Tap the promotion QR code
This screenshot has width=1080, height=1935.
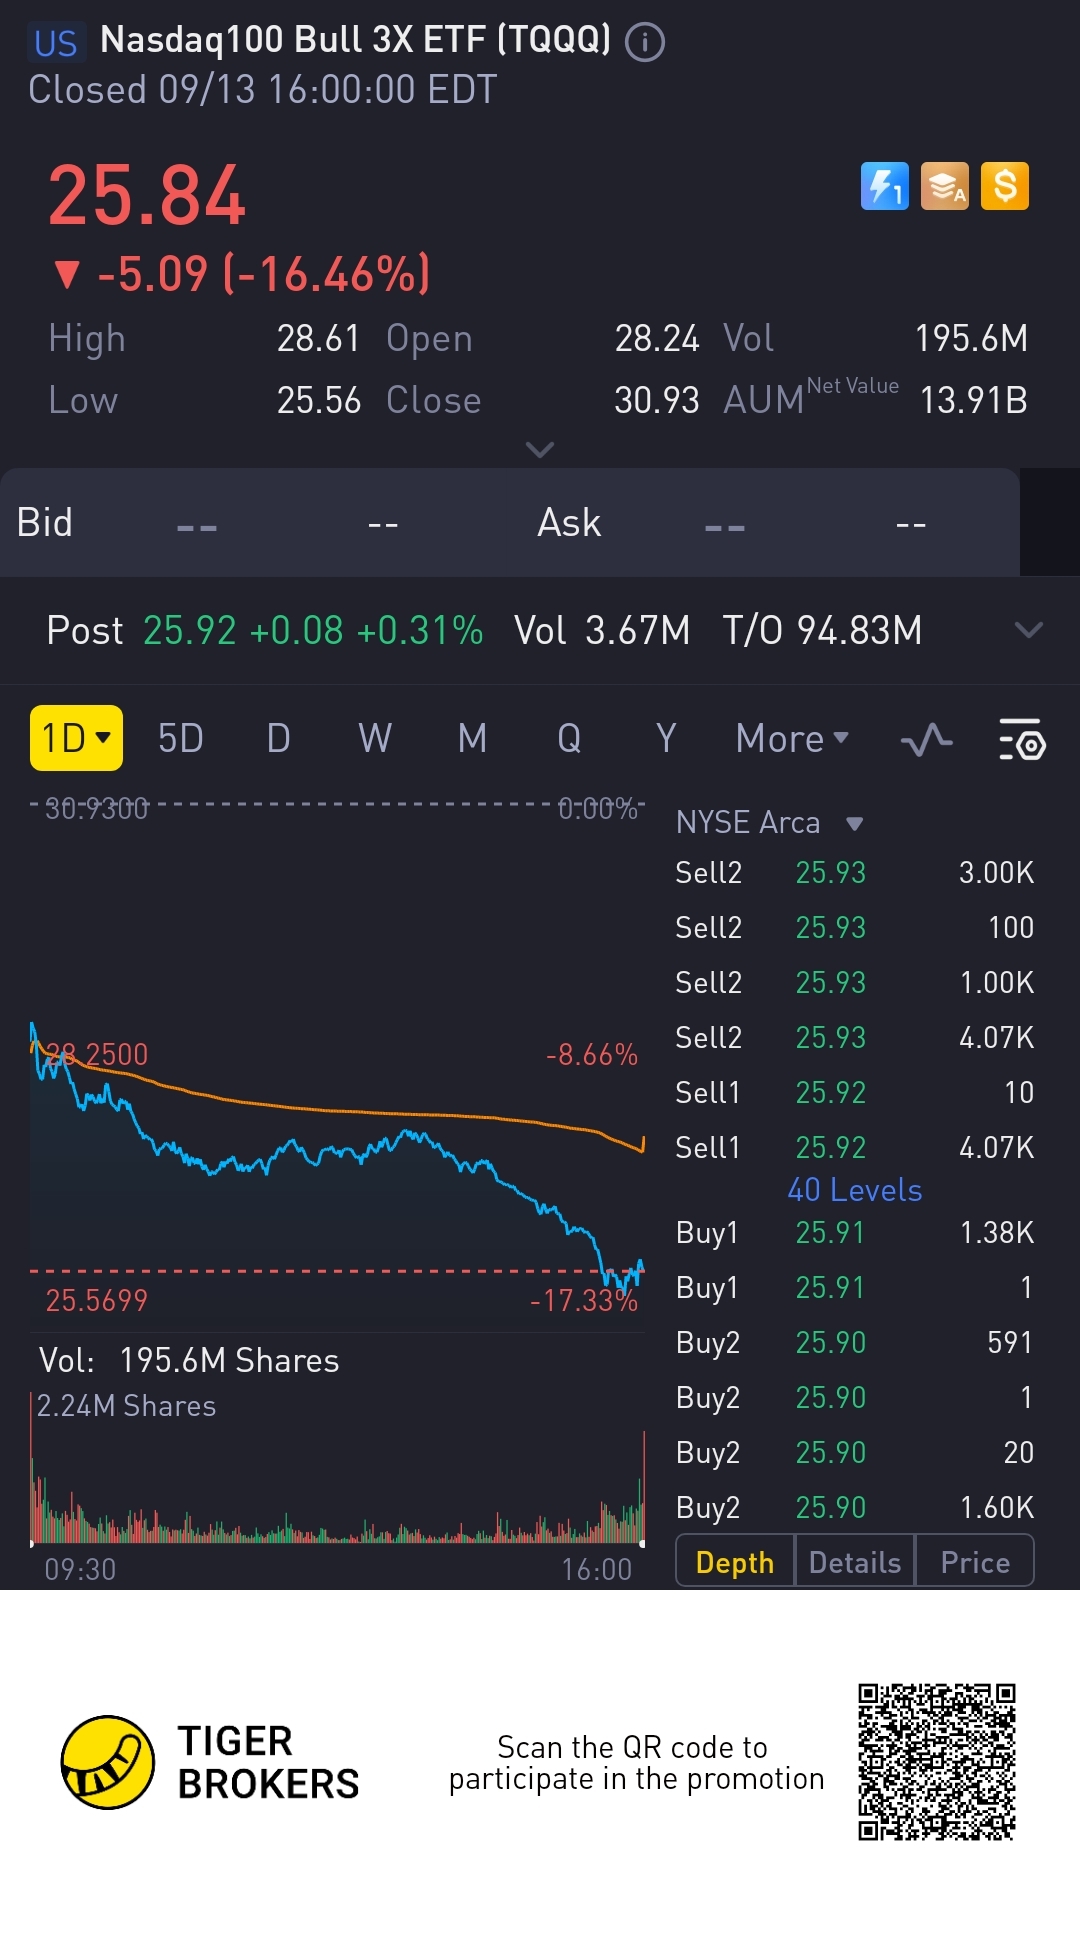(x=936, y=1762)
